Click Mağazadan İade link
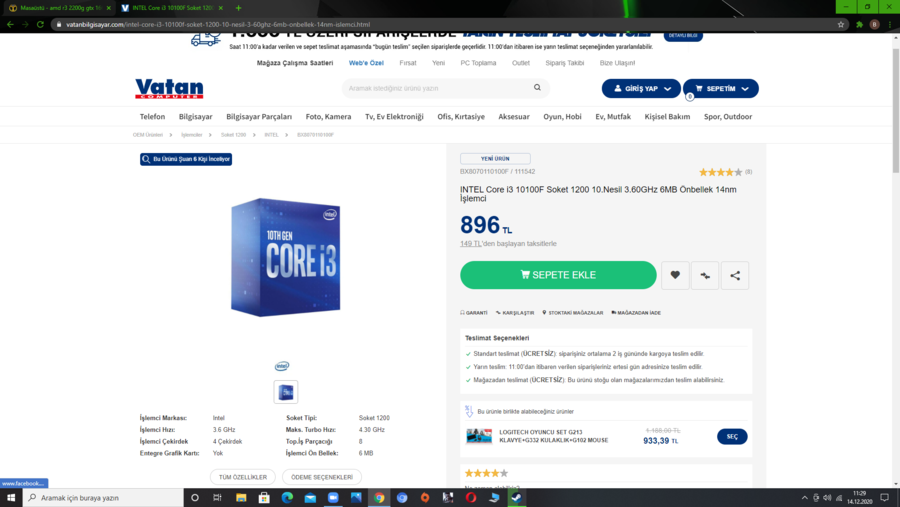900x507 pixels. (636, 313)
